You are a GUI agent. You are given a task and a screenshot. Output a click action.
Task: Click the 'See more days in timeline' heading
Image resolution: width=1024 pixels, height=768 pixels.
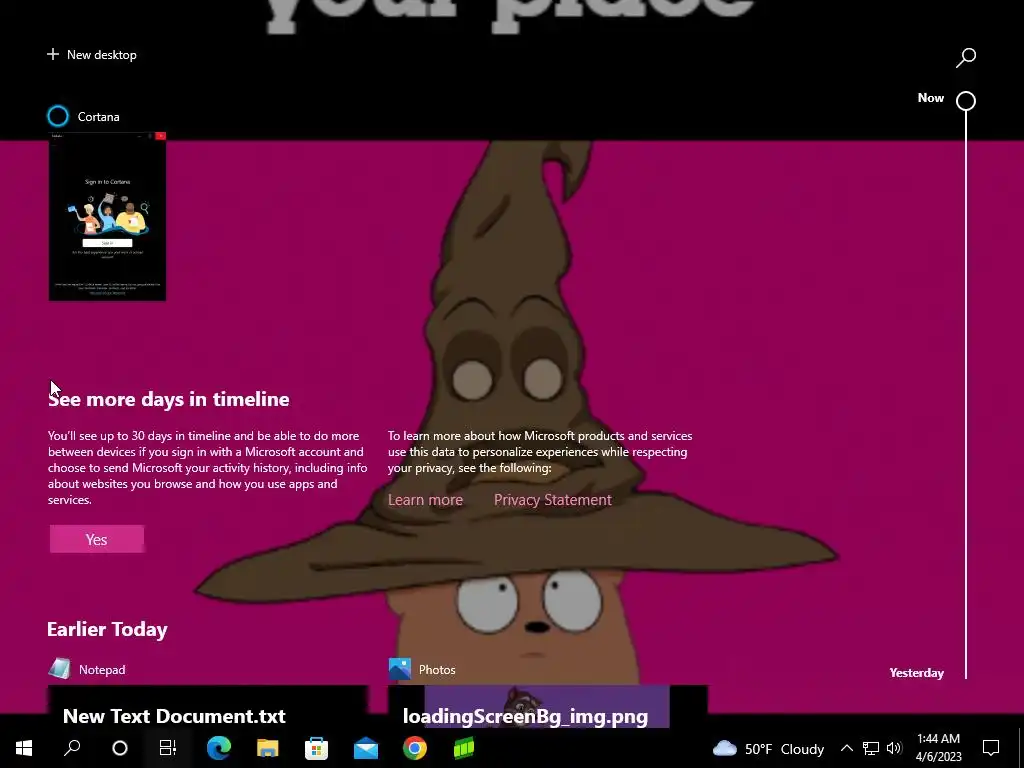tap(168, 399)
